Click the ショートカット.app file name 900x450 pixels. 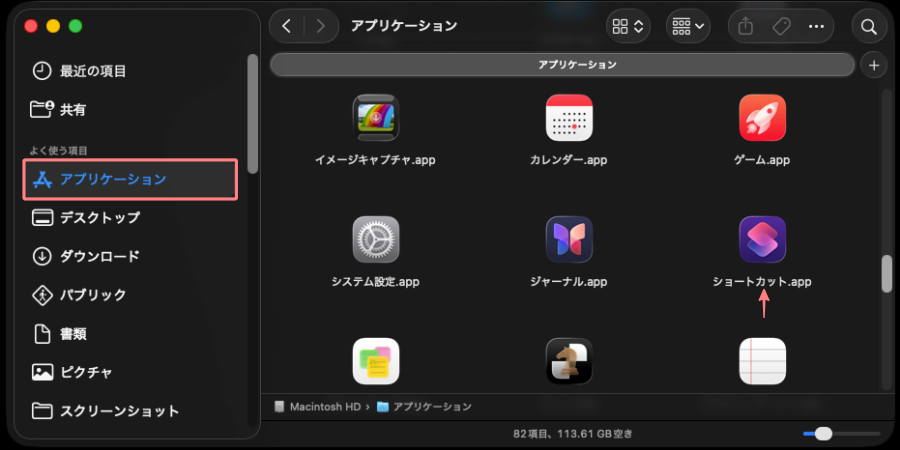click(762, 282)
